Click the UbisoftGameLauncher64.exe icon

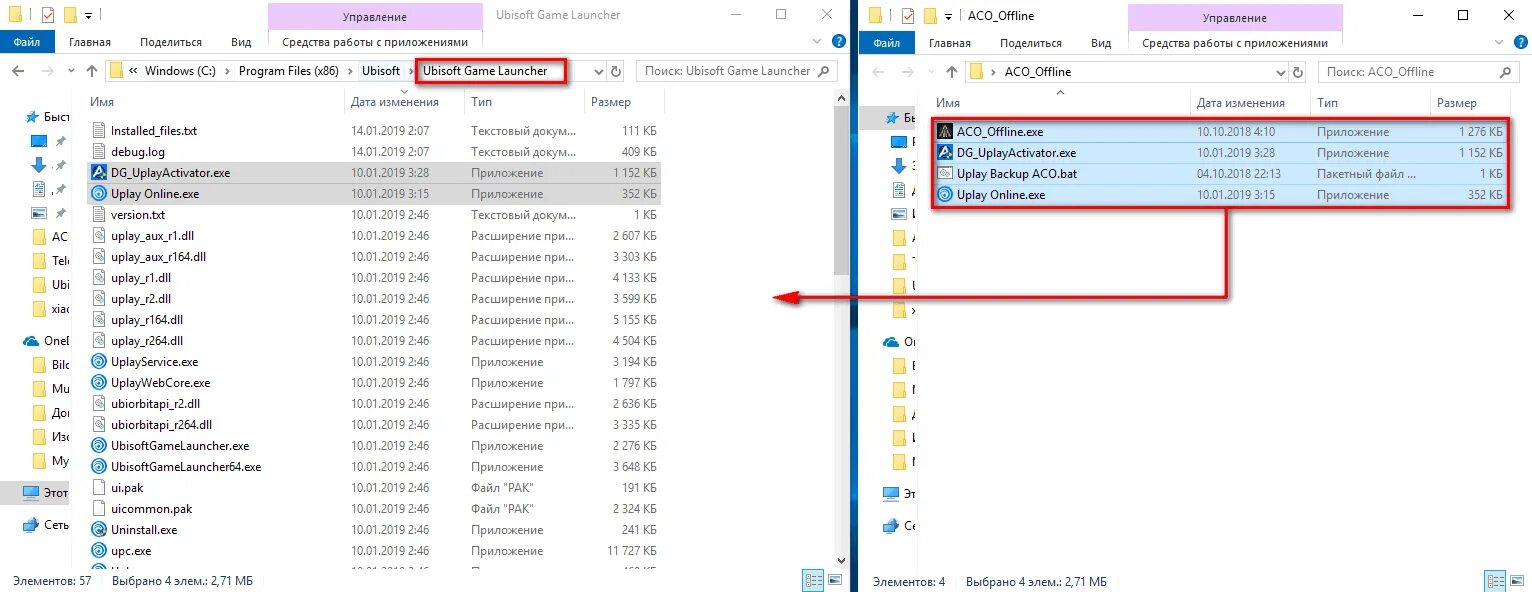coord(98,467)
